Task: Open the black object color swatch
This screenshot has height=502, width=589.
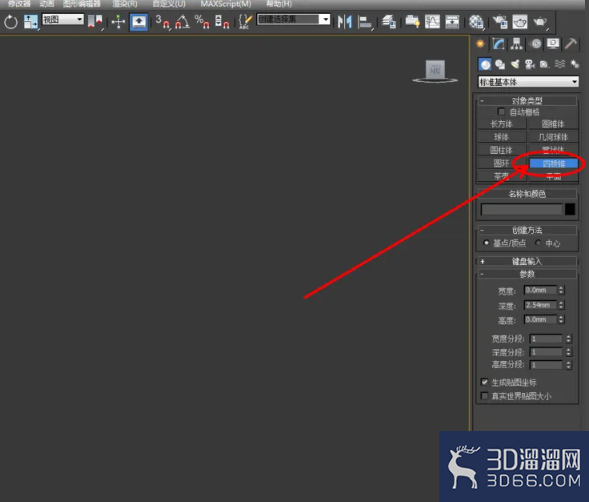Action: tap(570, 209)
